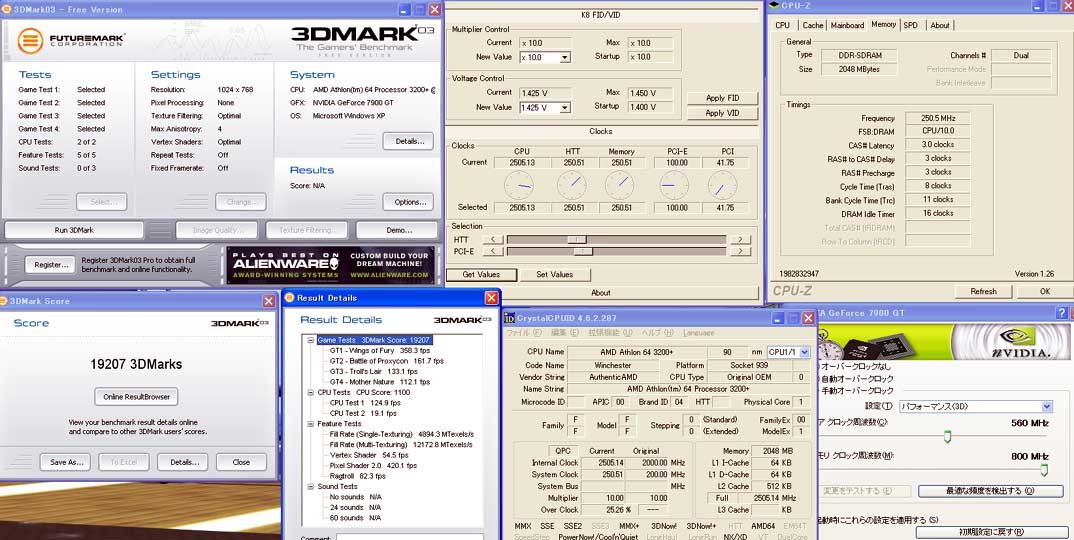Click the Set Values button
1074x540 pixels.
(x=555, y=275)
